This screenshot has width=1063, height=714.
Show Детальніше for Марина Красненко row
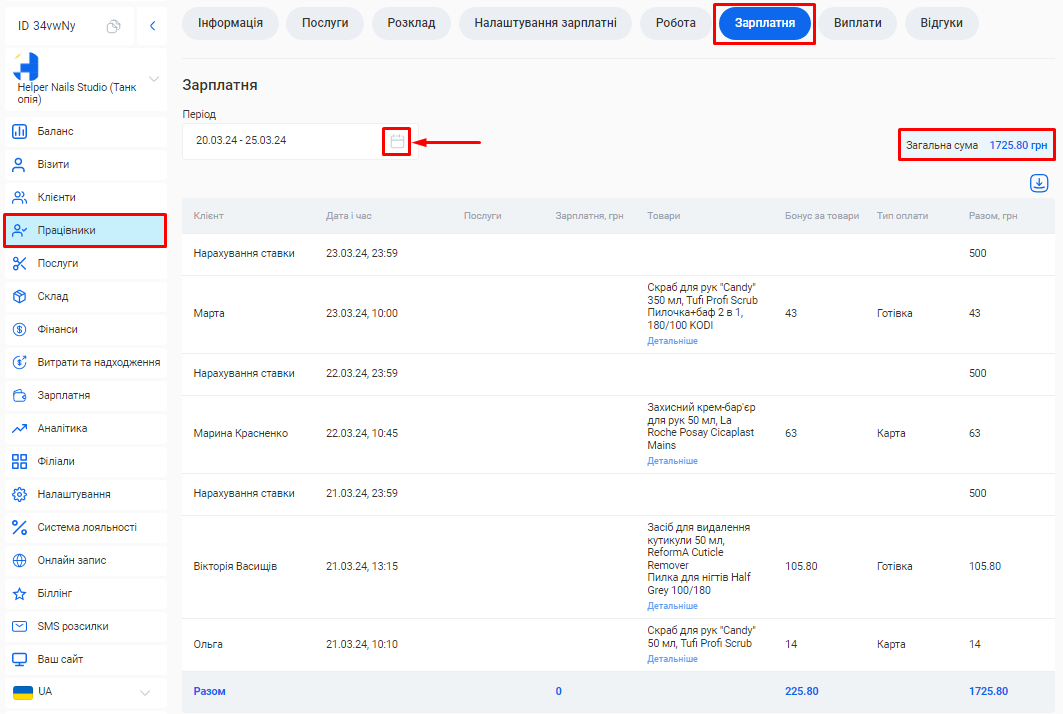point(672,461)
